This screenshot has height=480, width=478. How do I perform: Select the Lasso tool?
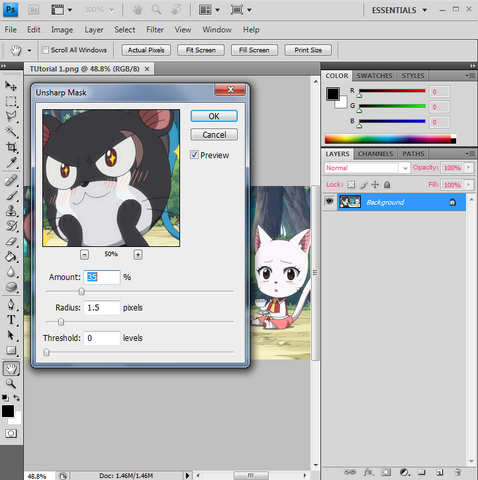coord(11,116)
